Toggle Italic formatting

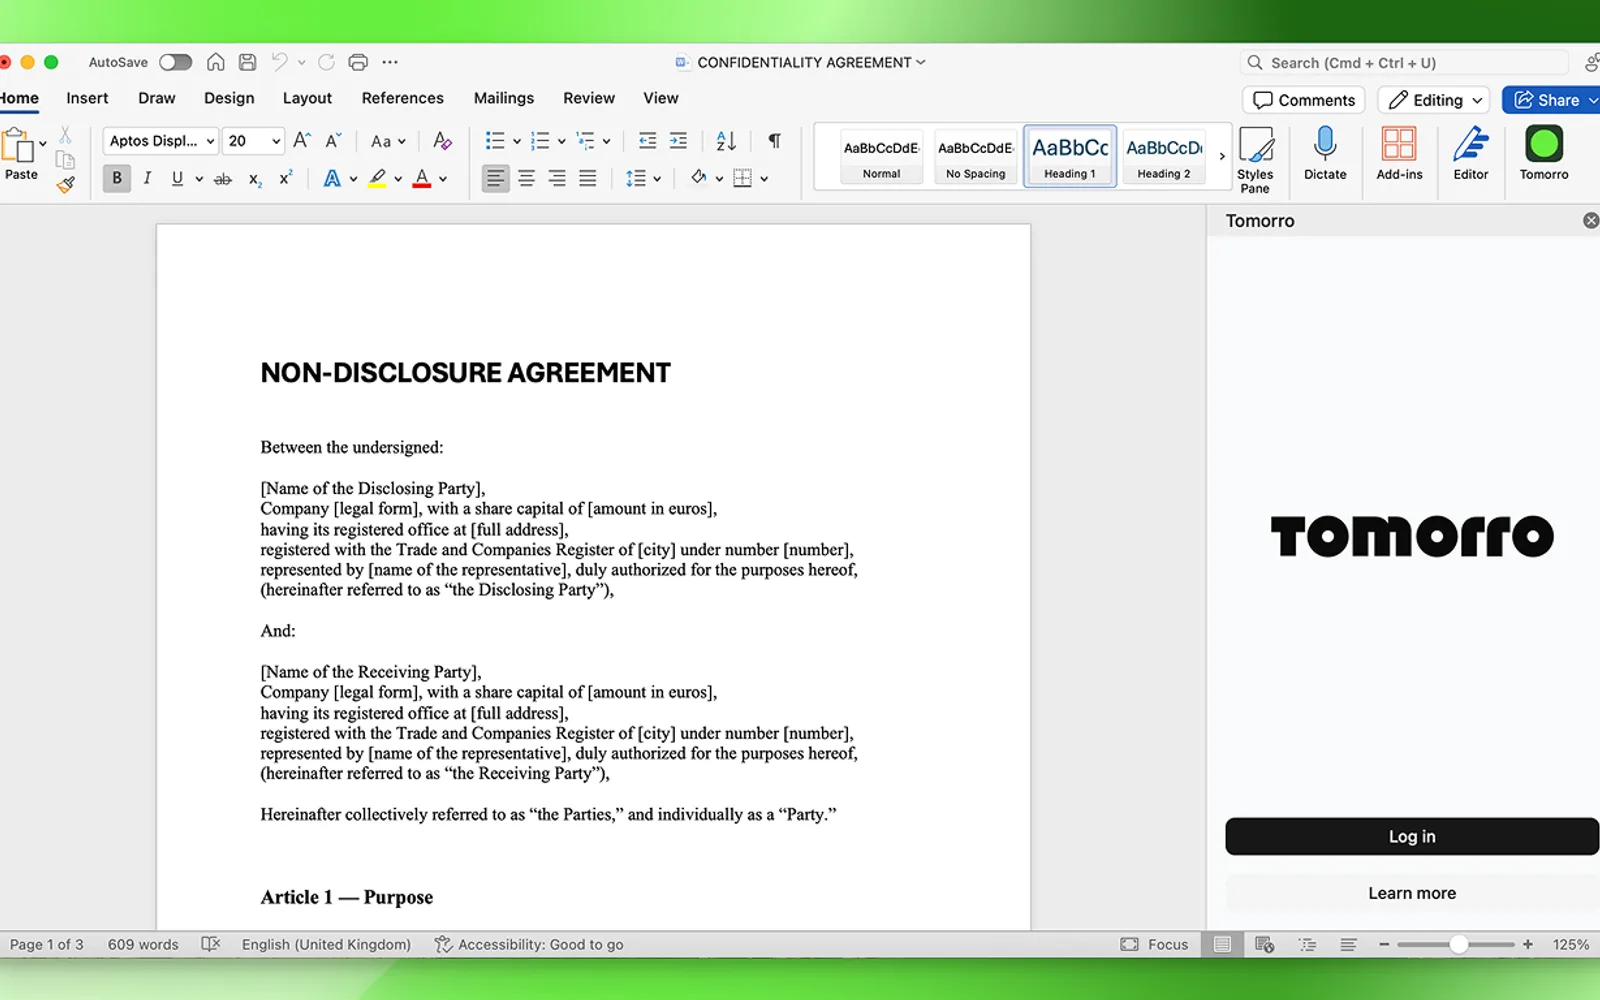coord(147,178)
